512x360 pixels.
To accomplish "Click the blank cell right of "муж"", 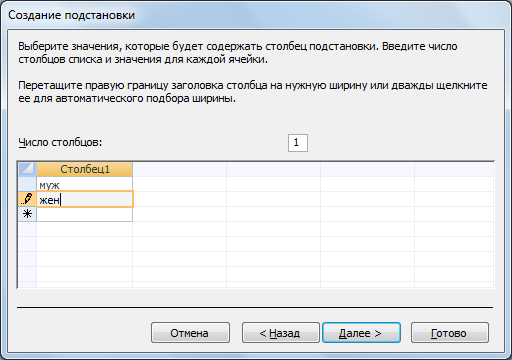I will tap(179, 184).
